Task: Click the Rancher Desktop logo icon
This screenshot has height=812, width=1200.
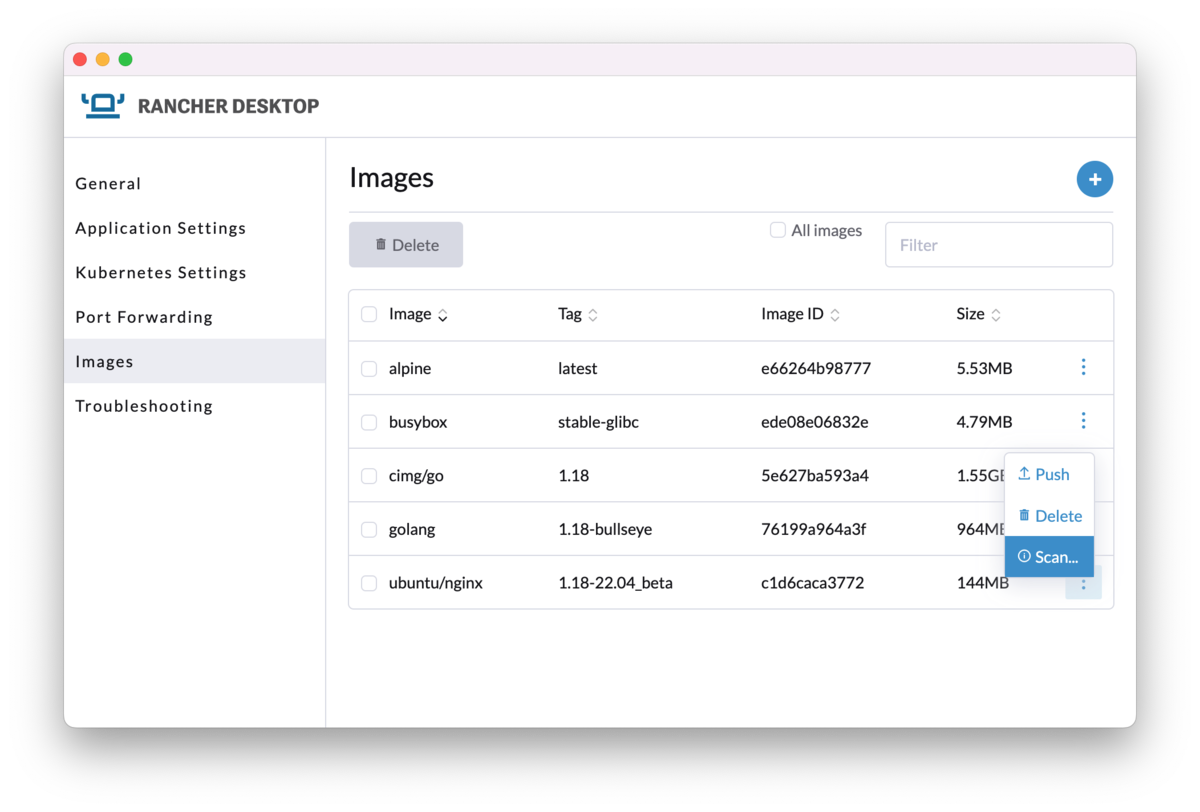Action: point(102,105)
